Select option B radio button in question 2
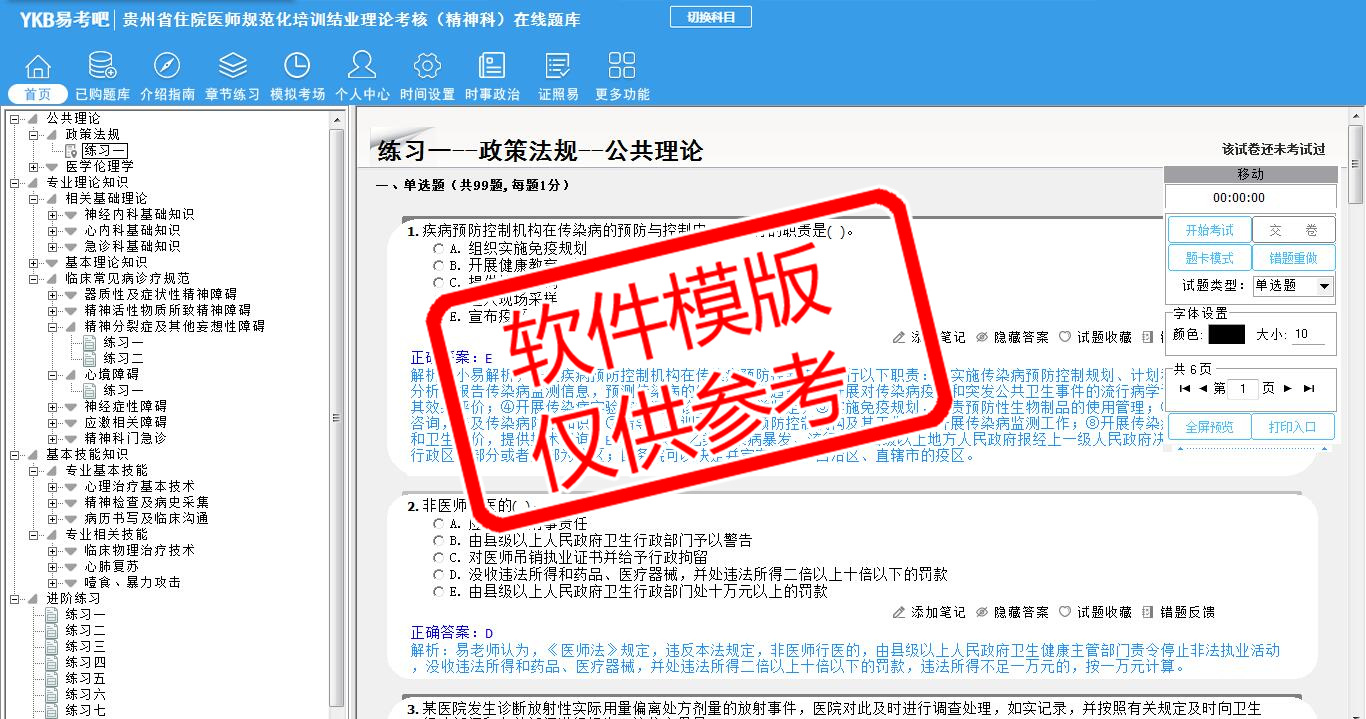Image resolution: width=1366 pixels, height=719 pixels. pyautogui.click(x=438, y=541)
